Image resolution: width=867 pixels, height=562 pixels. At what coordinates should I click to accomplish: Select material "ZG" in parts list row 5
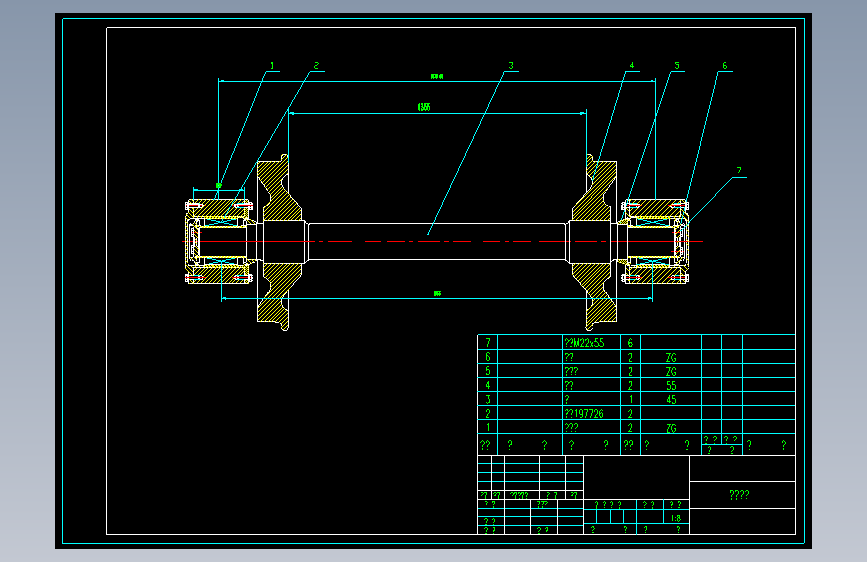671,372
